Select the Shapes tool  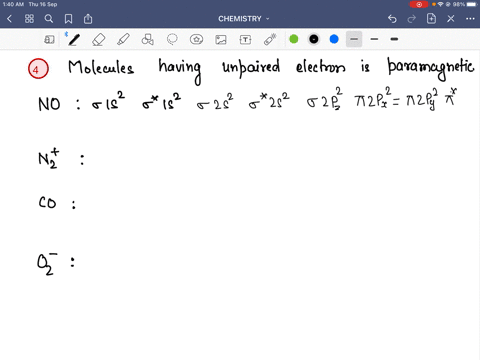pyautogui.click(x=148, y=40)
